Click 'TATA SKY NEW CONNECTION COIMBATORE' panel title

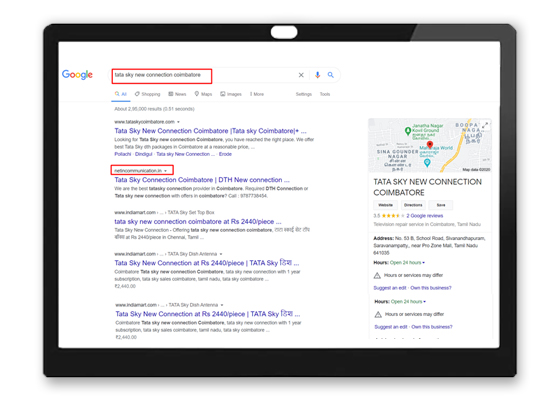tap(428, 187)
